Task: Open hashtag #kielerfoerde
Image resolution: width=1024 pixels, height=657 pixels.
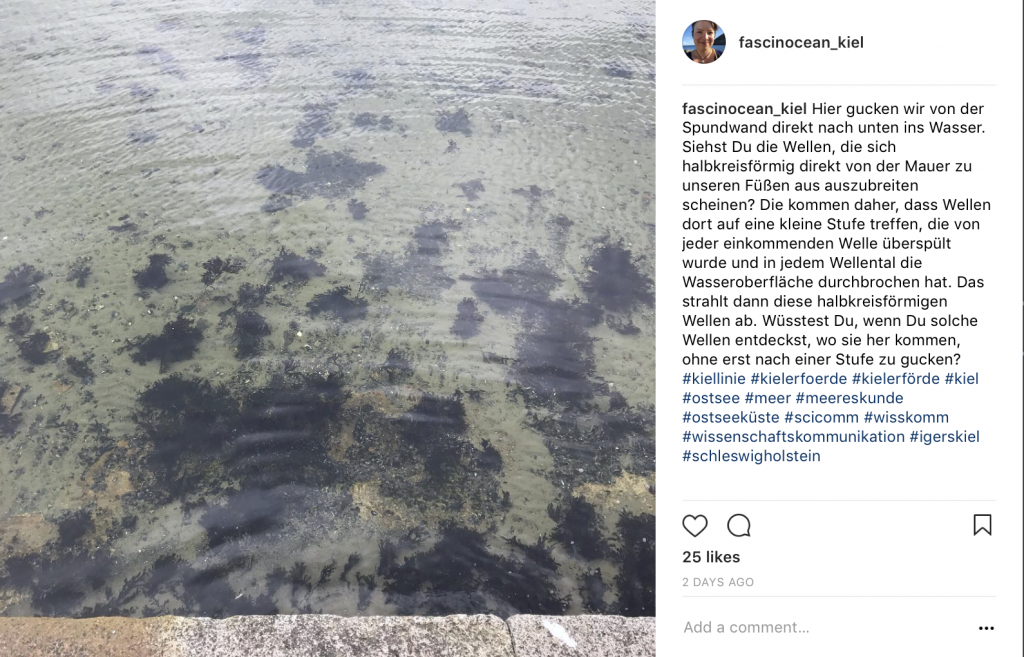Action: coord(799,379)
